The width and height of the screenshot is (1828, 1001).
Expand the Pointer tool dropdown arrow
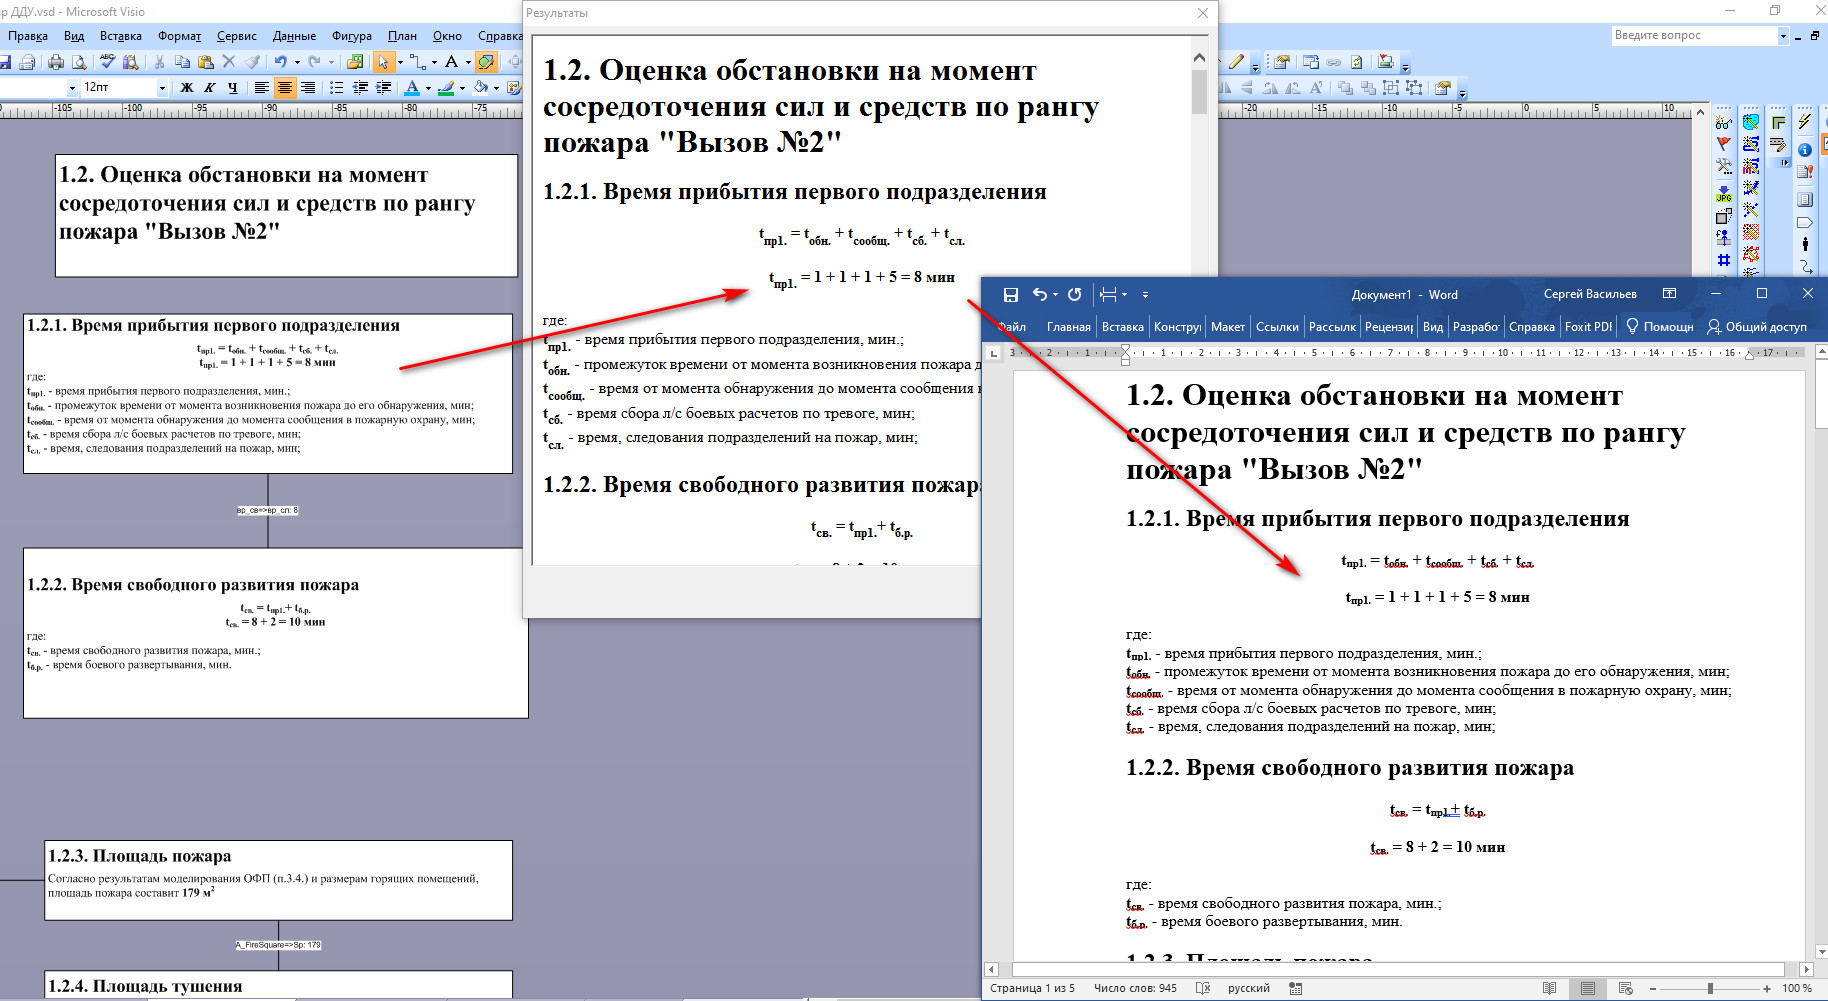pos(400,62)
